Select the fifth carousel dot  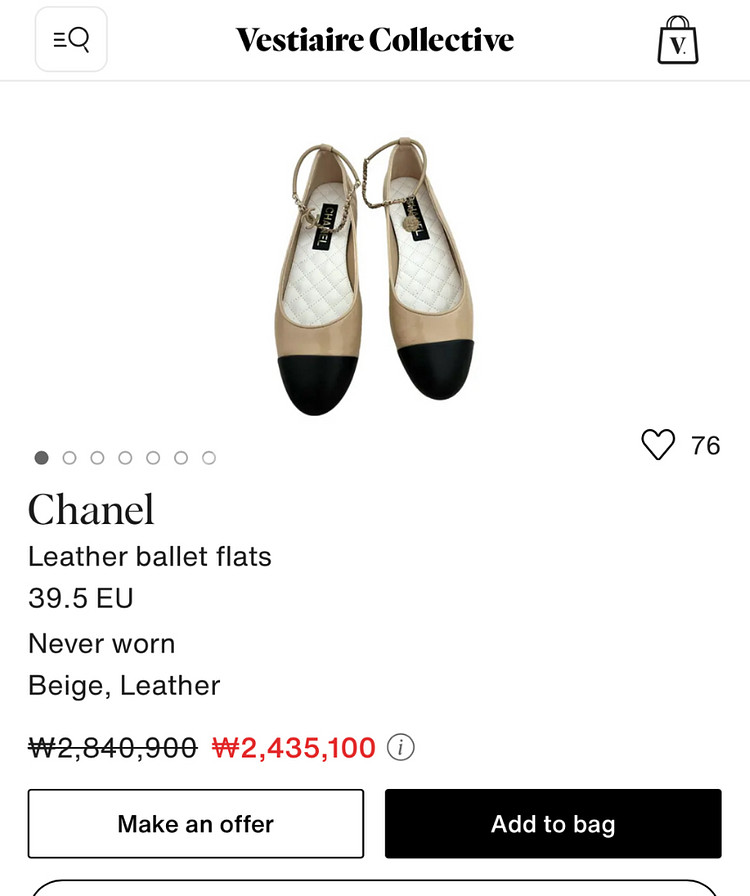point(153,458)
